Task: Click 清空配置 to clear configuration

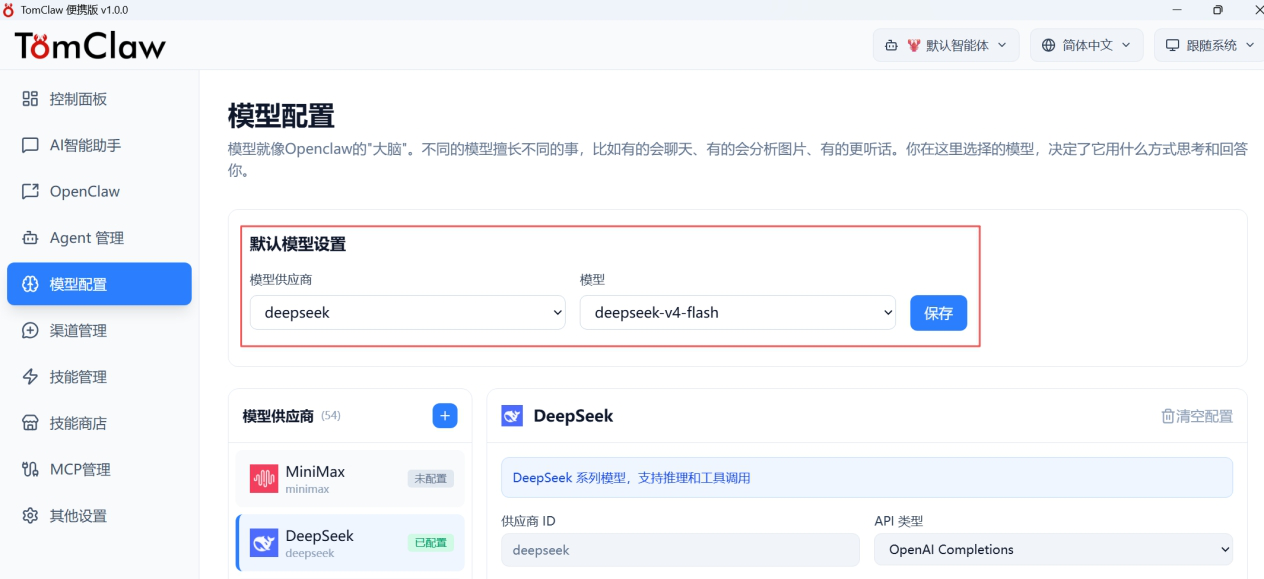Action: (1197, 416)
